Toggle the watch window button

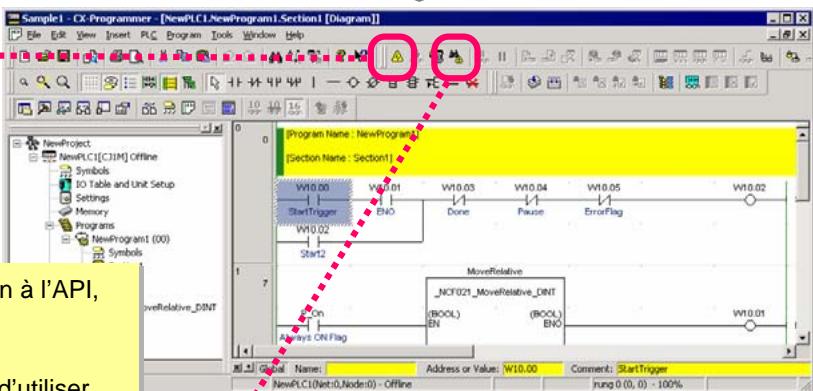(x=63, y=108)
